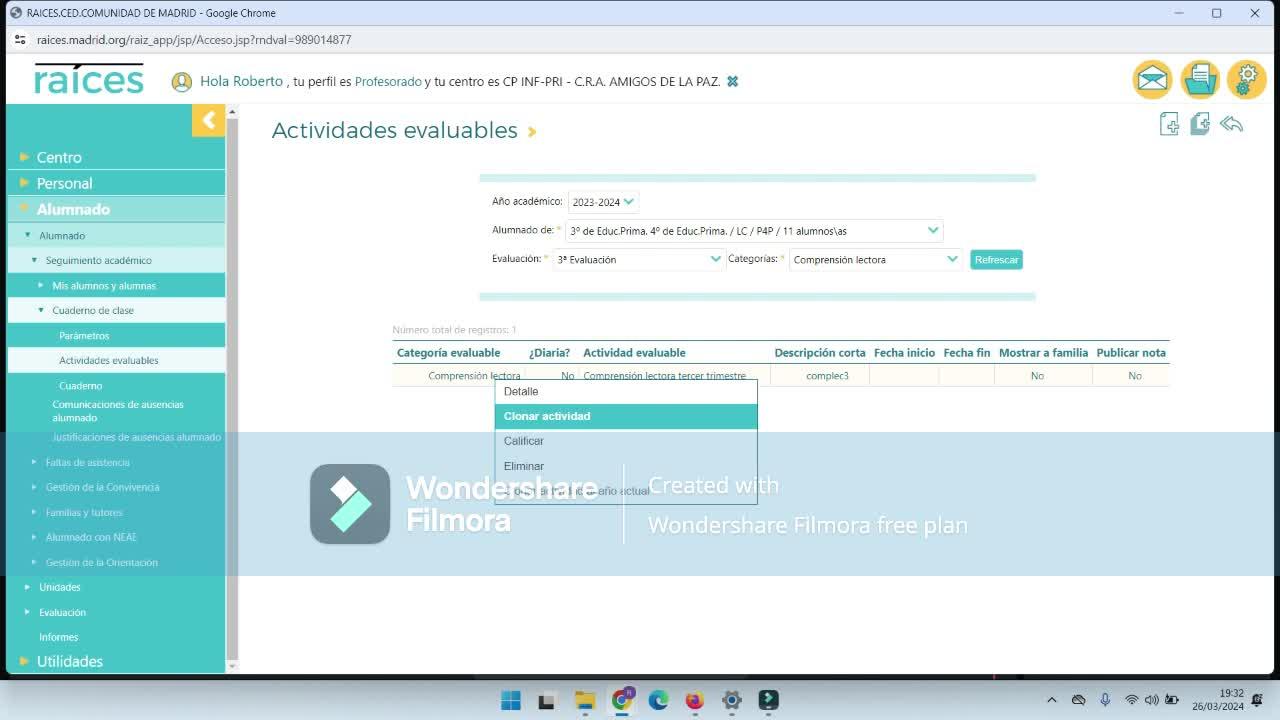Click the raíces logo

[x=89, y=79]
